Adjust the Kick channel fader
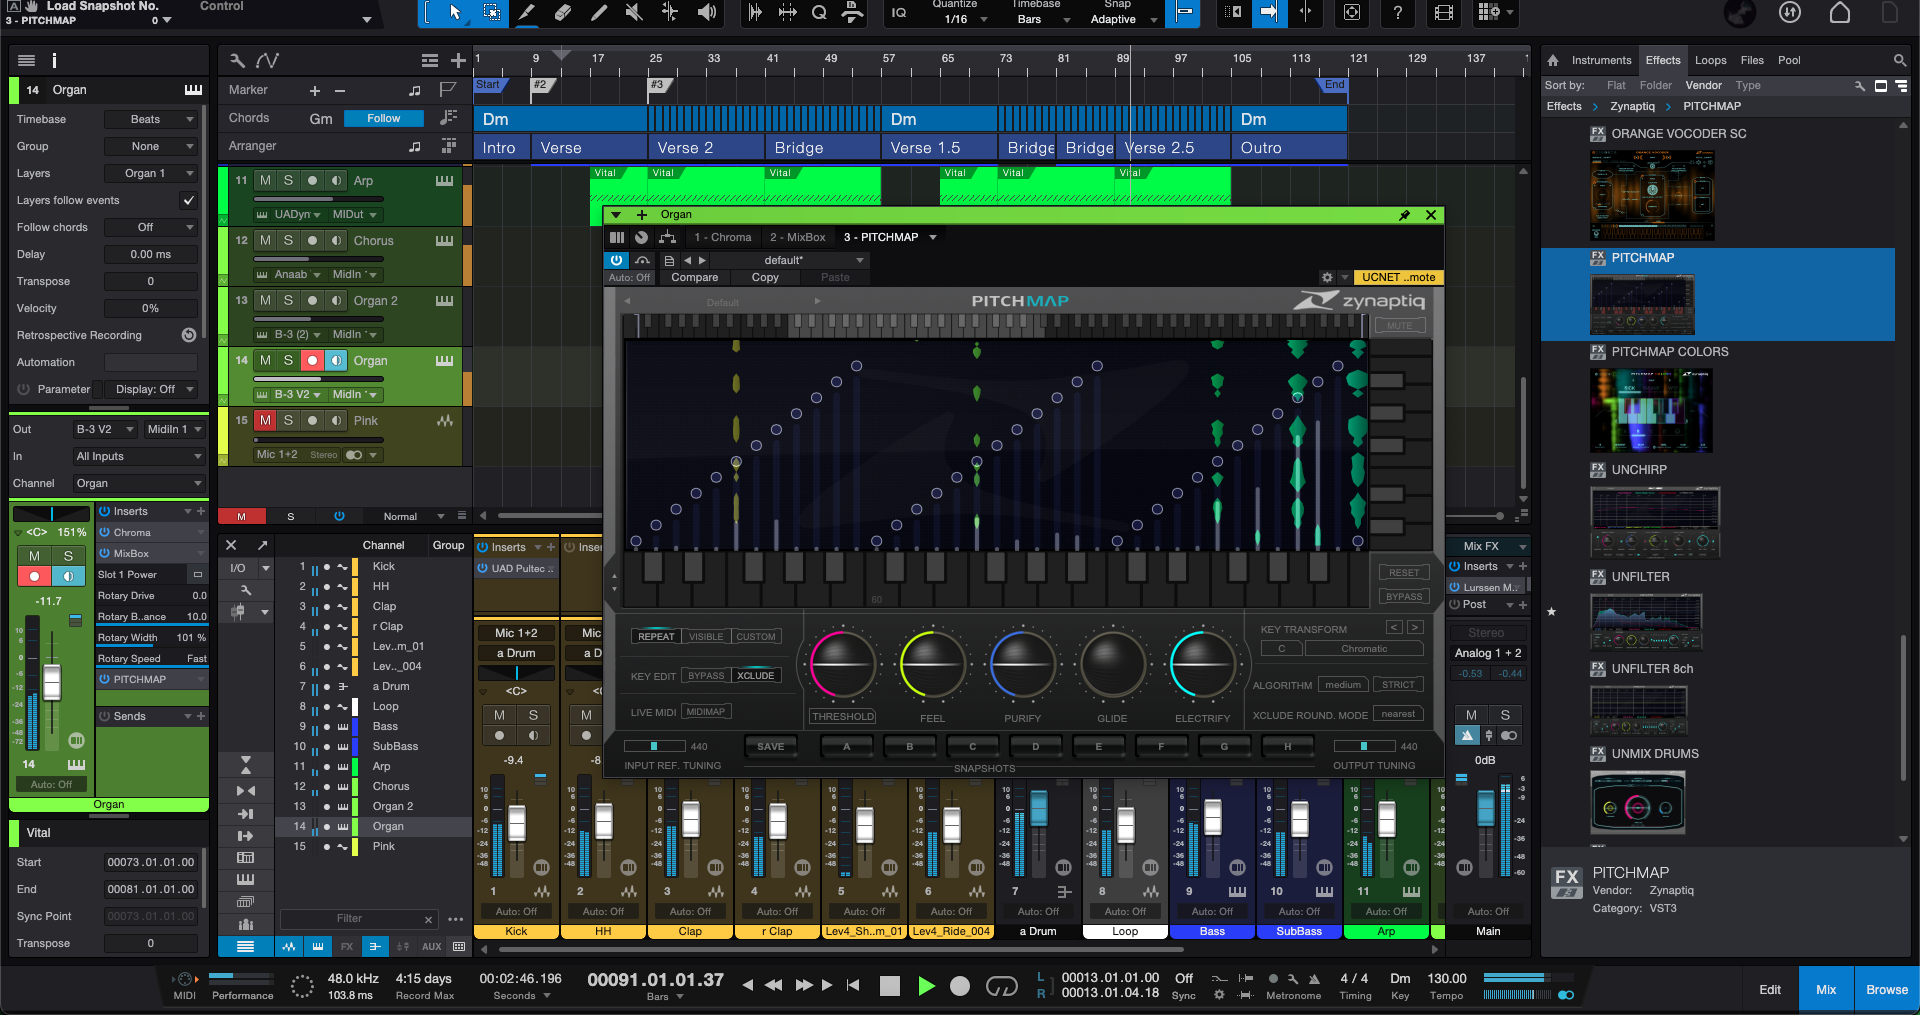The width and height of the screenshot is (1920, 1015). (516, 822)
